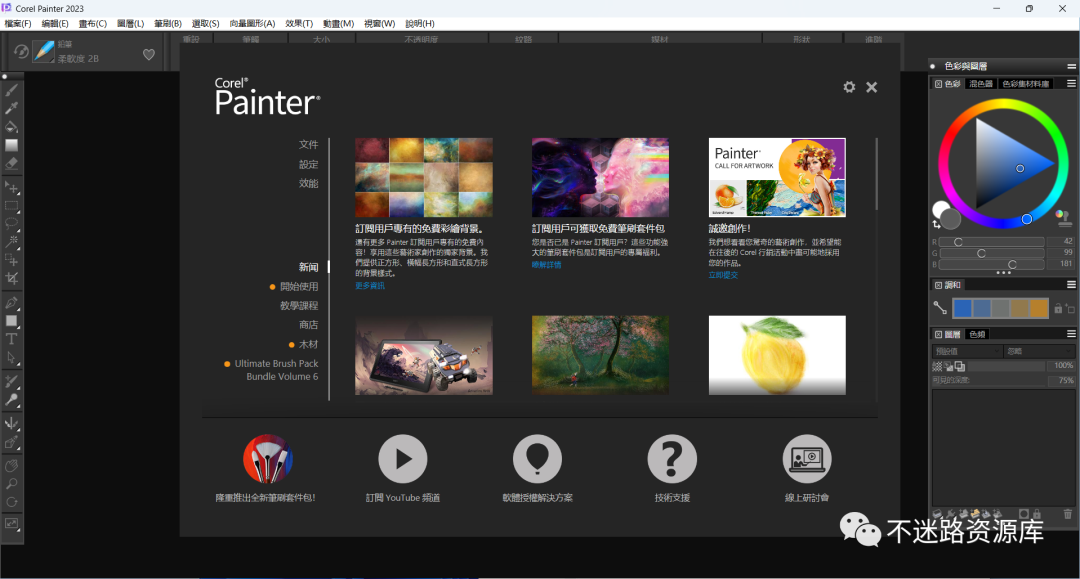Image resolution: width=1080 pixels, height=579 pixels.
Task: Click the 立即提交 submit now link
Action: click(x=723, y=275)
